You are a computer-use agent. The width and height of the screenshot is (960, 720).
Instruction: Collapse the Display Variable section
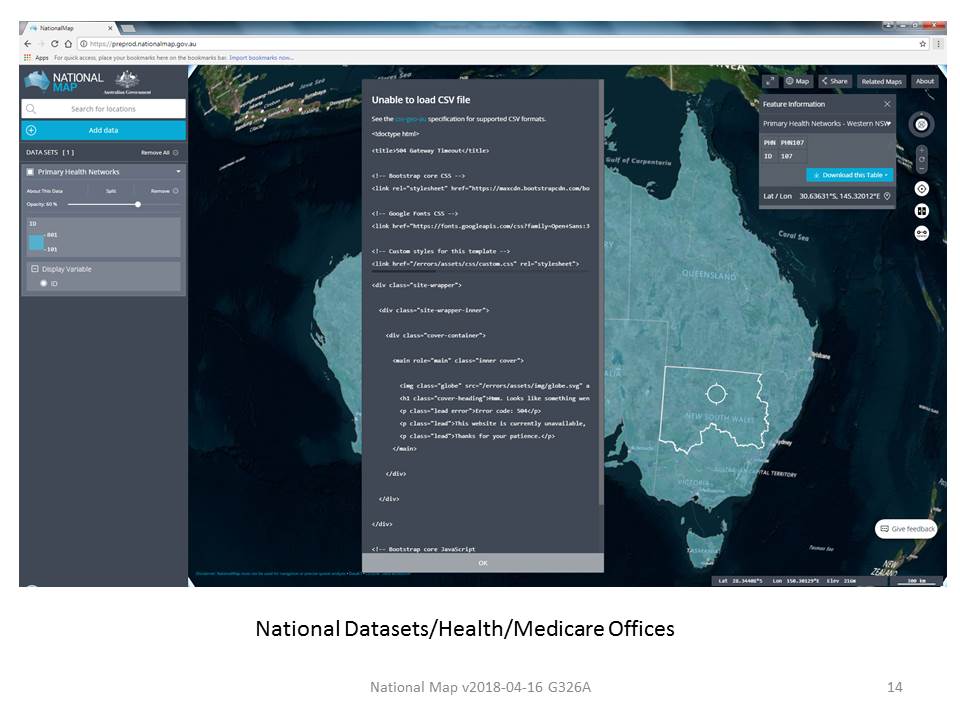tap(35, 269)
